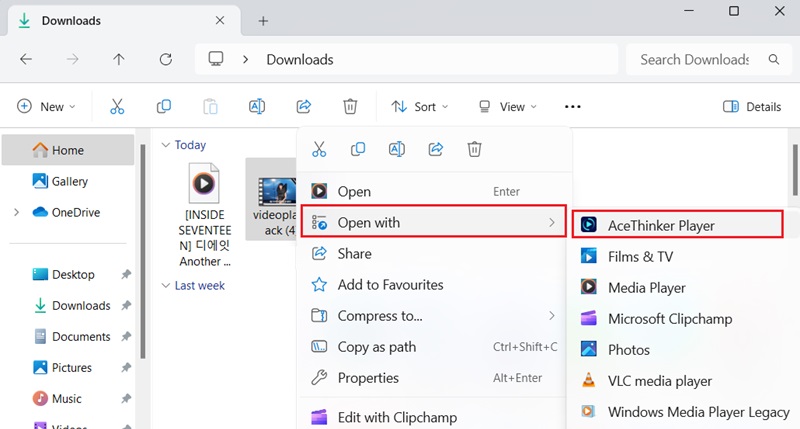Add a new tab with the plus button
The image size is (800, 429).
tap(263, 21)
